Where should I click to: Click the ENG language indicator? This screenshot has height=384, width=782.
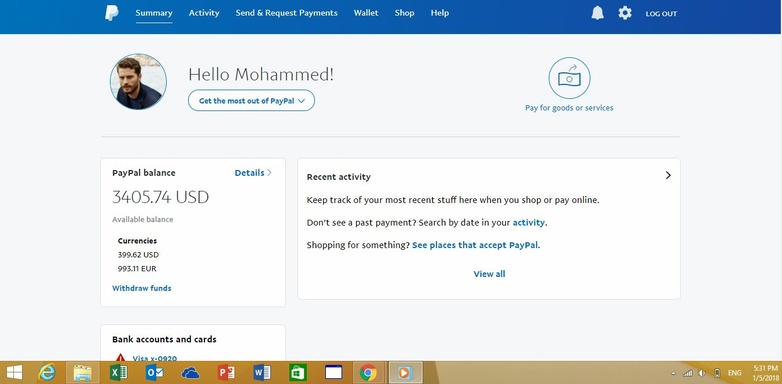pyautogui.click(x=735, y=373)
